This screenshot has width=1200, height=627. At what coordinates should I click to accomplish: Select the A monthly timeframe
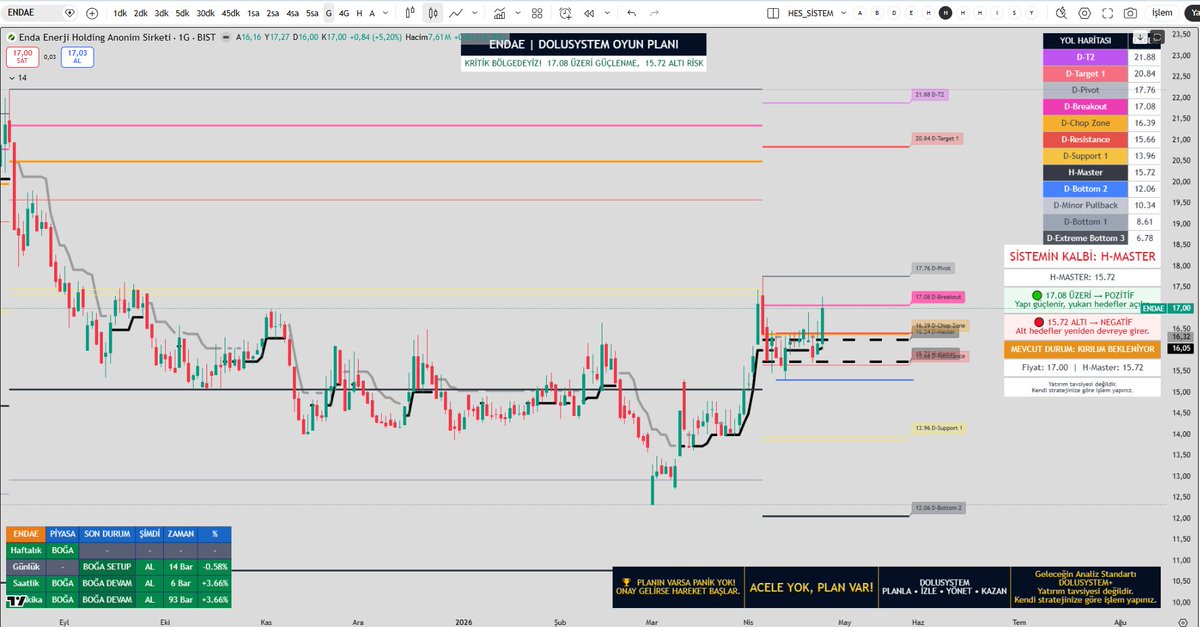tap(374, 14)
